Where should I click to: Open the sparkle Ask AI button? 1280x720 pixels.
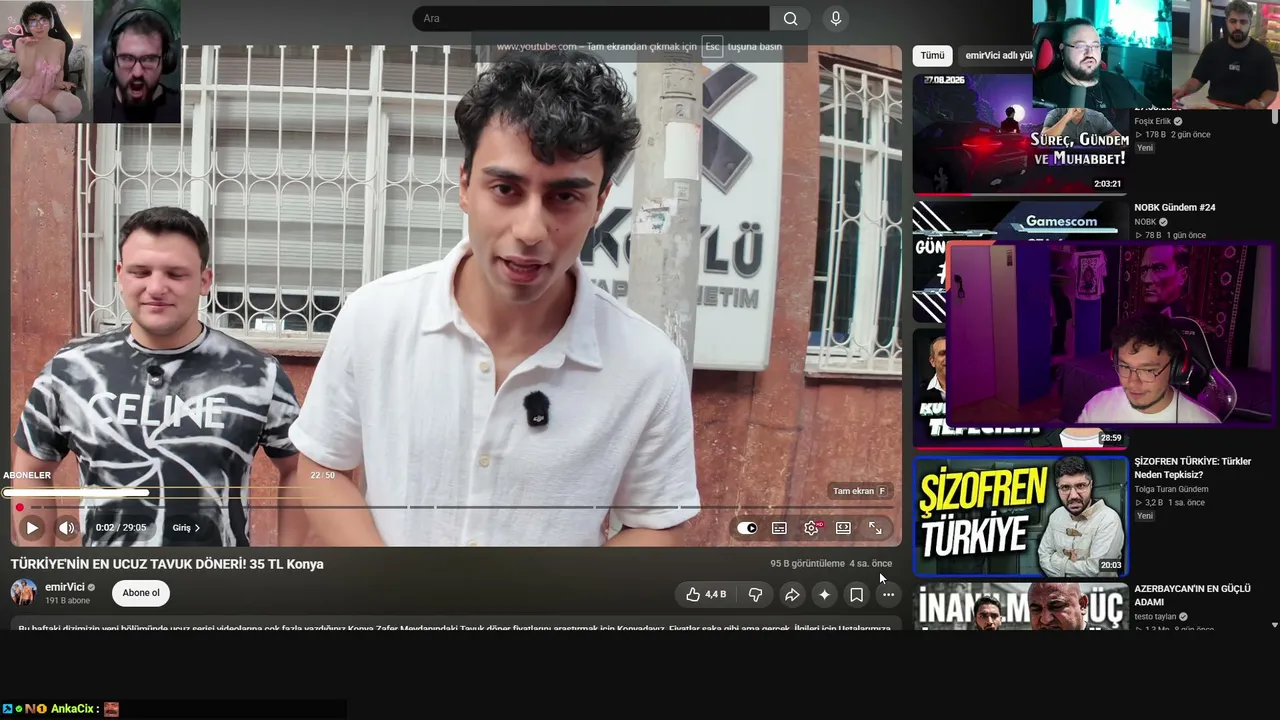(824, 594)
